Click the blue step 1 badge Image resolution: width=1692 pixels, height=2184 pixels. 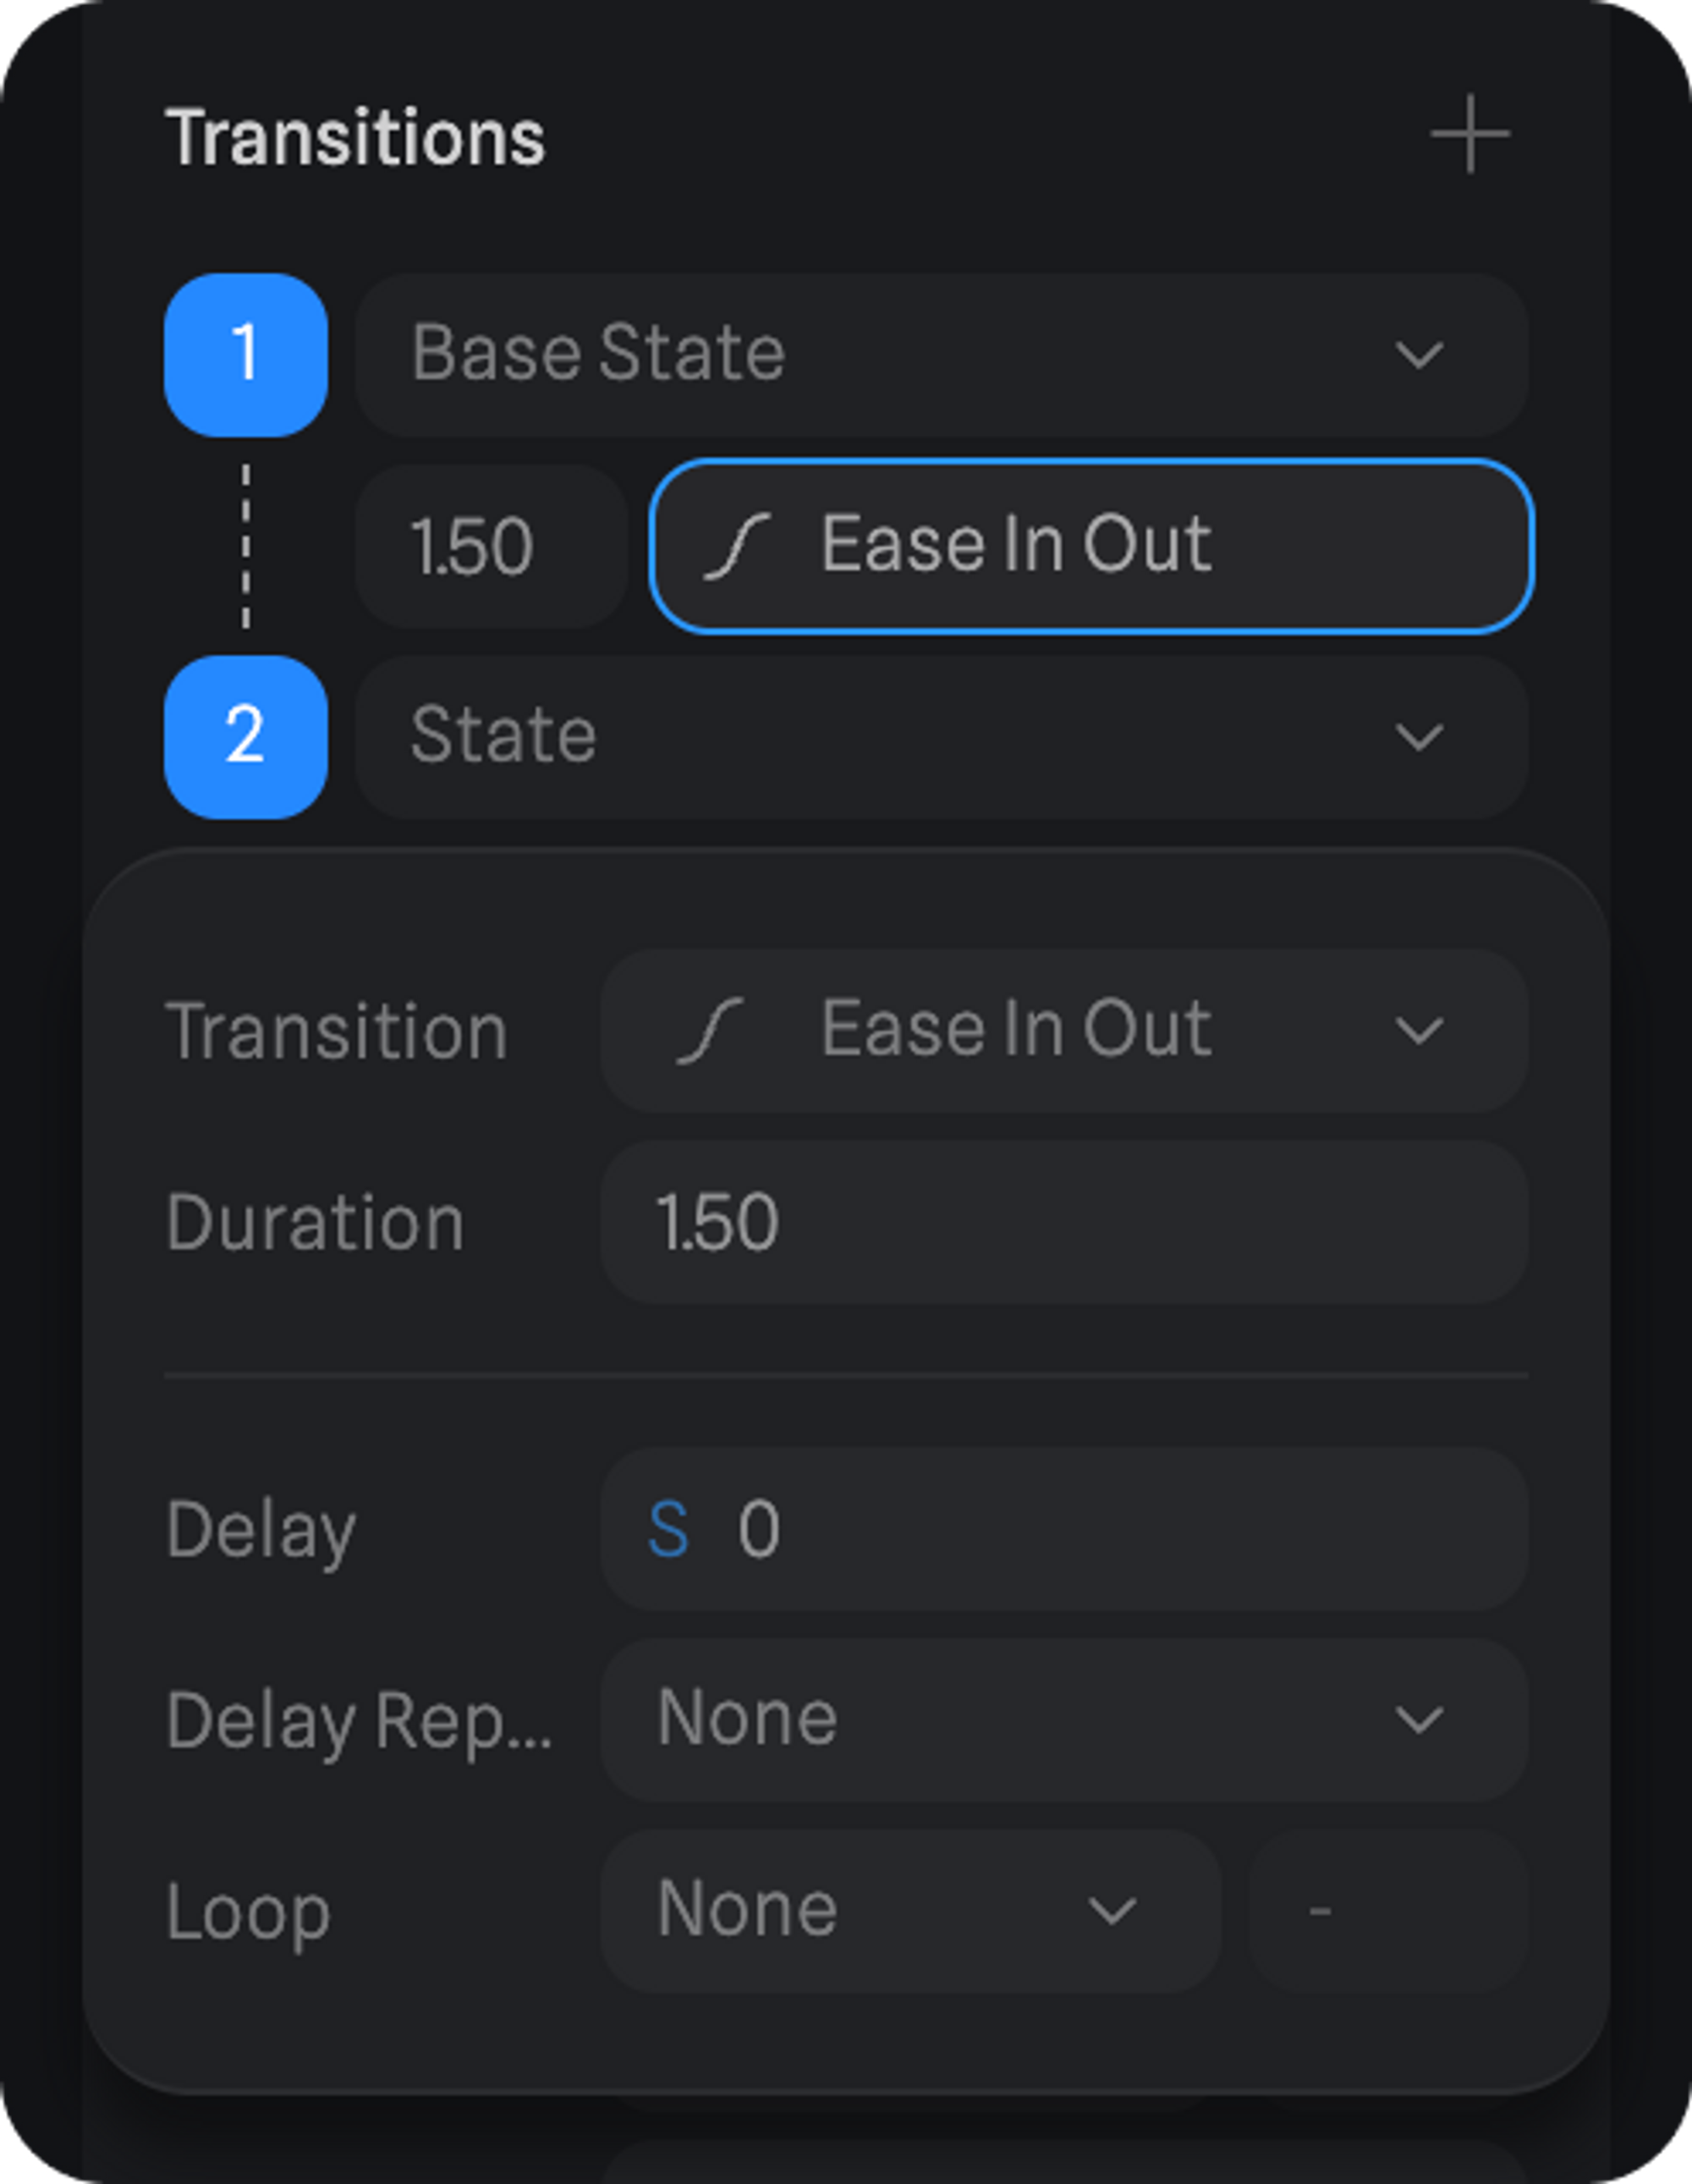click(246, 355)
